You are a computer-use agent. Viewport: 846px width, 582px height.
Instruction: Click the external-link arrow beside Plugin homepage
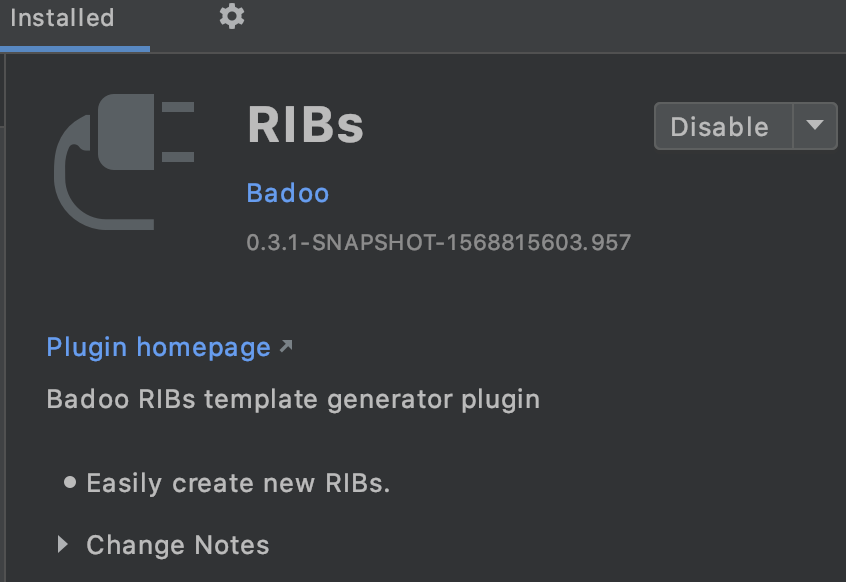pos(286,344)
